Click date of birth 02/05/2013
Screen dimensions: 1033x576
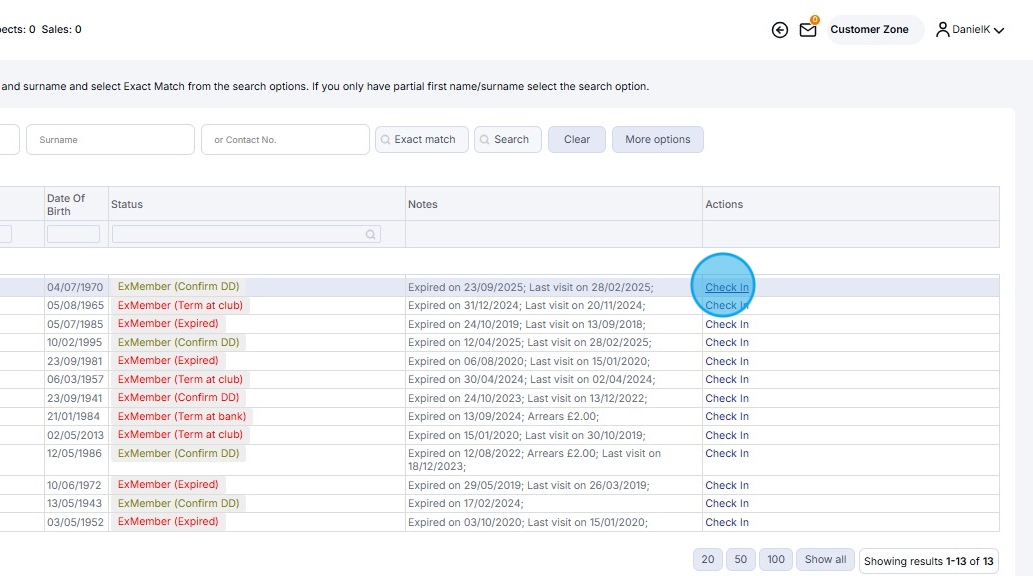coord(75,435)
